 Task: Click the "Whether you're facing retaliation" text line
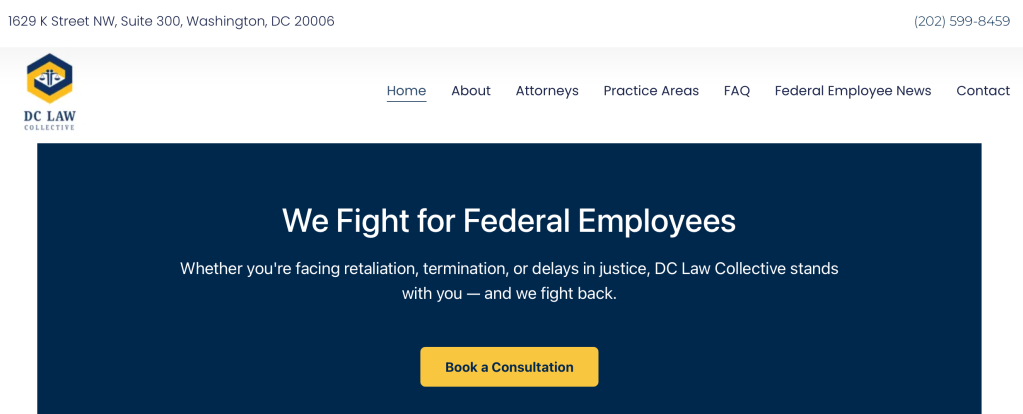pos(509,268)
